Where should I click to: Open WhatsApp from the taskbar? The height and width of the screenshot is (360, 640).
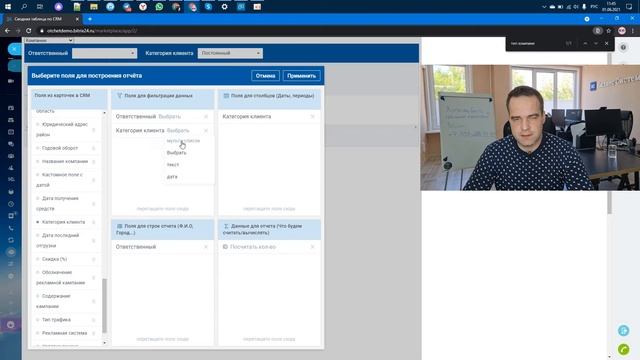159,7
